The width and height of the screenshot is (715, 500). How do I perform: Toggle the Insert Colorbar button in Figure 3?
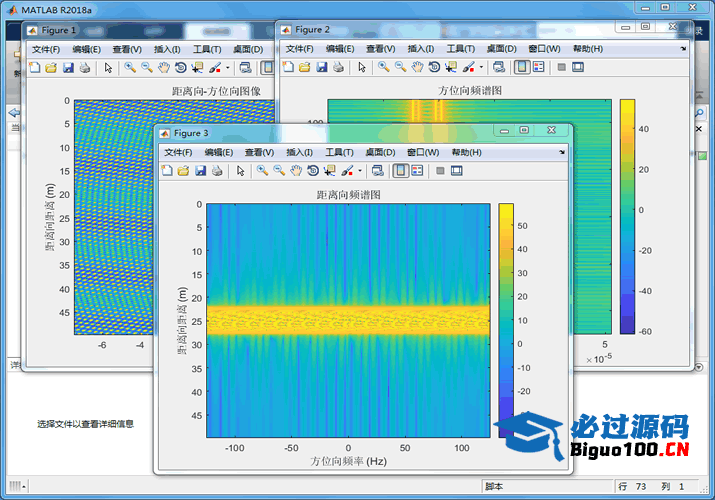[x=400, y=171]
